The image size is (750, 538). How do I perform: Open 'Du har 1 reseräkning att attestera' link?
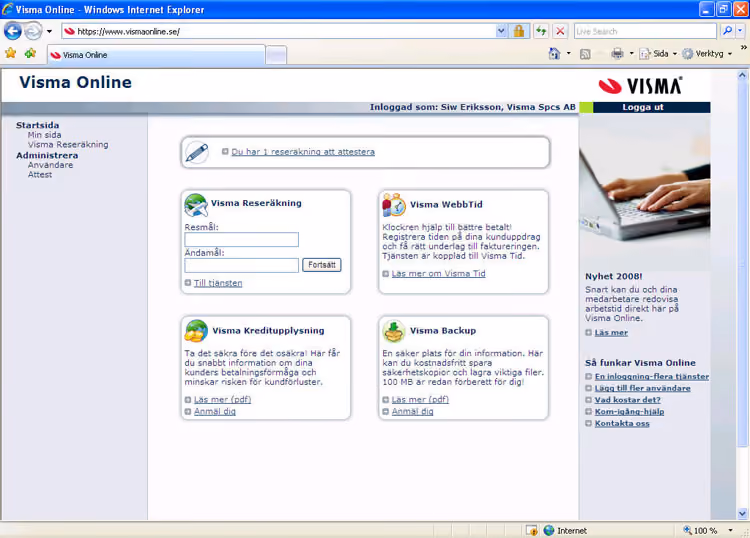303,152
